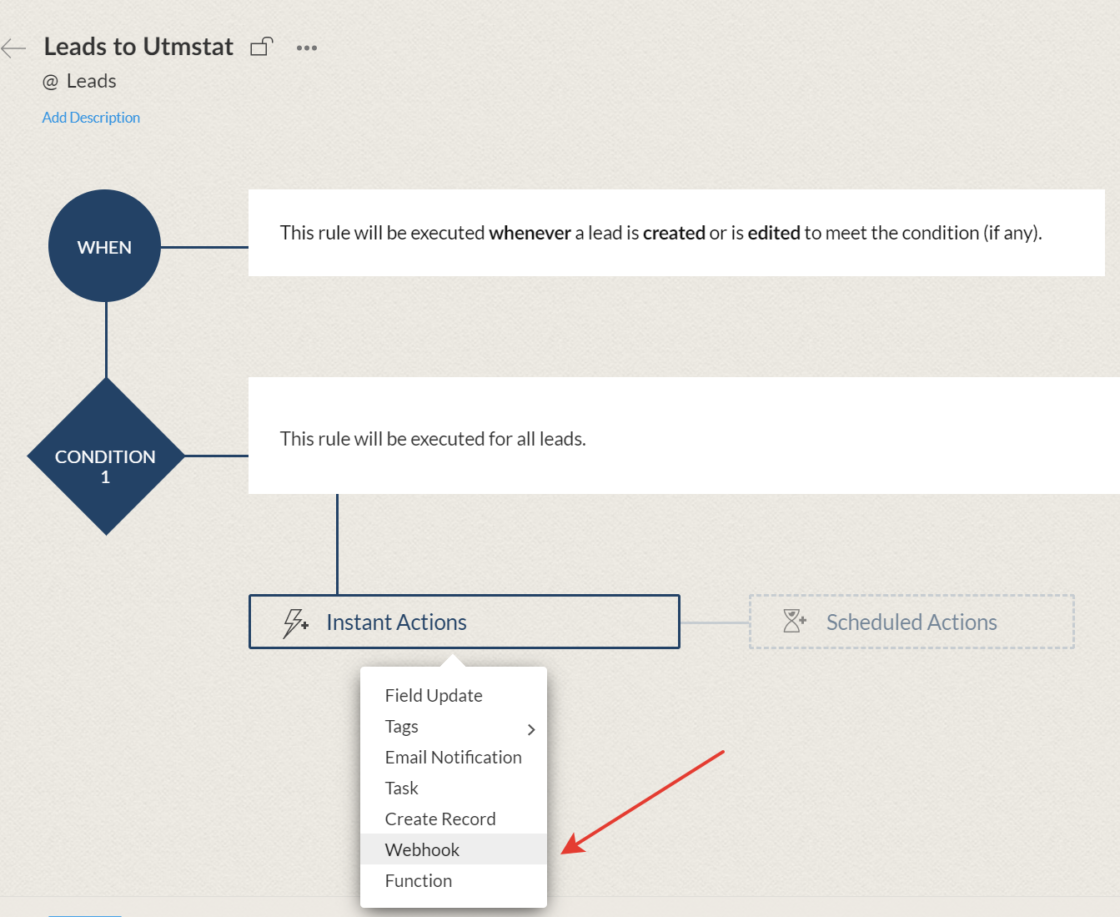Choose Create Record action
The image size is (1120, 917).
[440, 818]
